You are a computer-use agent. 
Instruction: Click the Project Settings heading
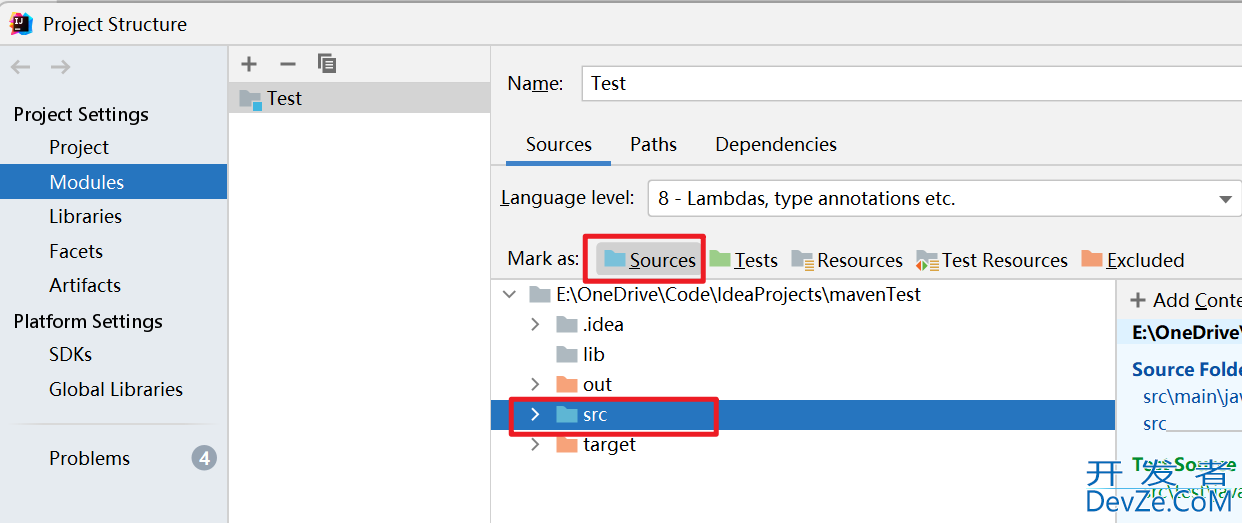[x=81, y=114]
